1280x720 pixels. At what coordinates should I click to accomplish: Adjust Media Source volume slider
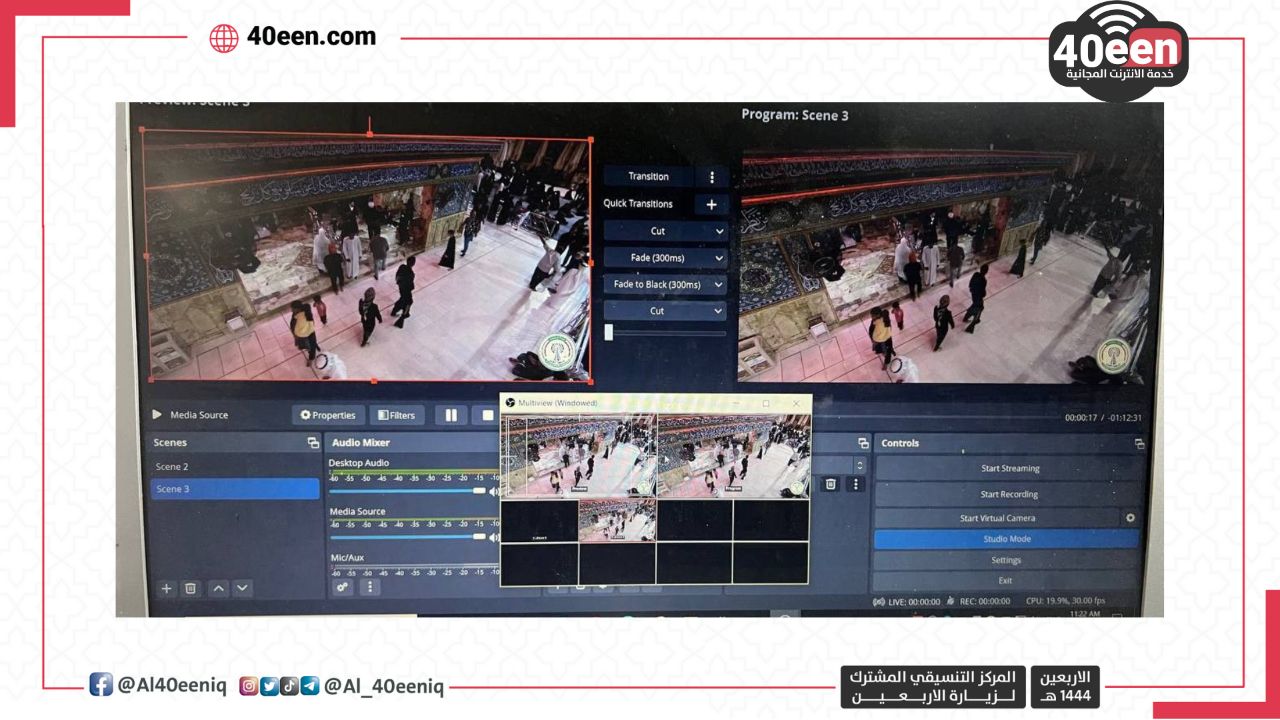[x=407, y=538]
